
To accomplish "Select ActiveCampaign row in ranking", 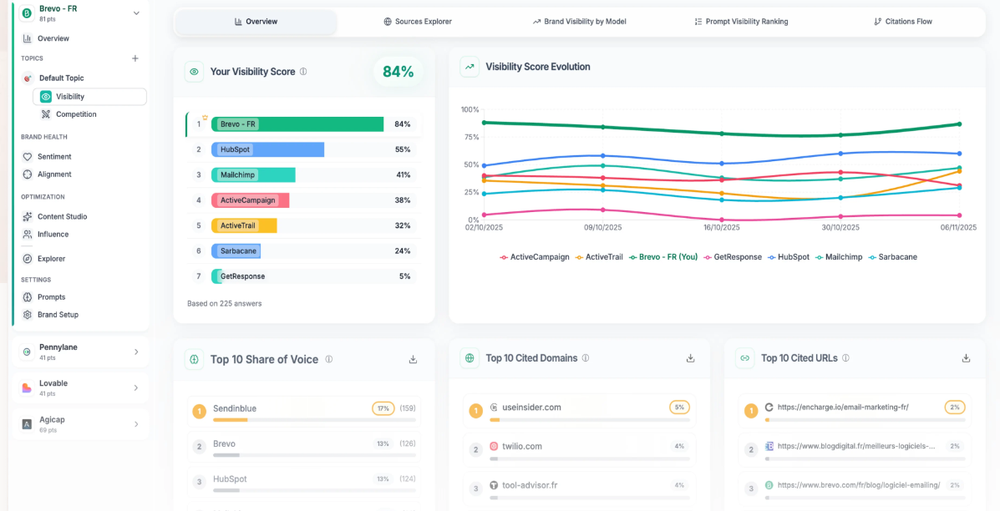I will pos(304,200).
